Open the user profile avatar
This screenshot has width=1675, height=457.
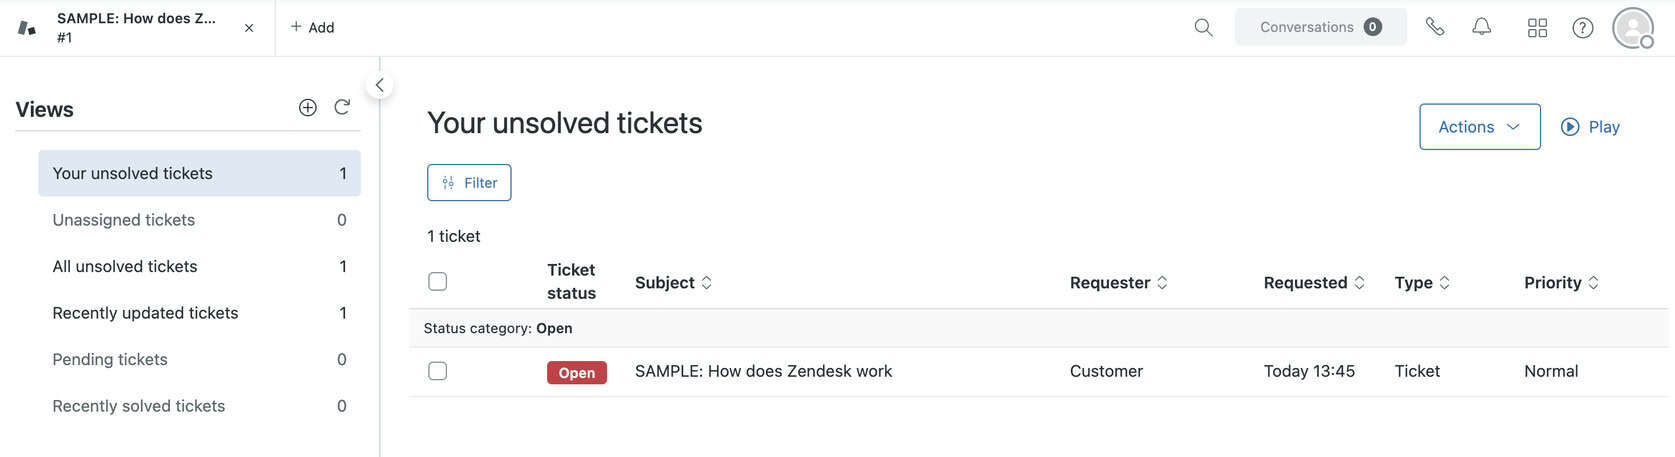(x=1632, y=28)
